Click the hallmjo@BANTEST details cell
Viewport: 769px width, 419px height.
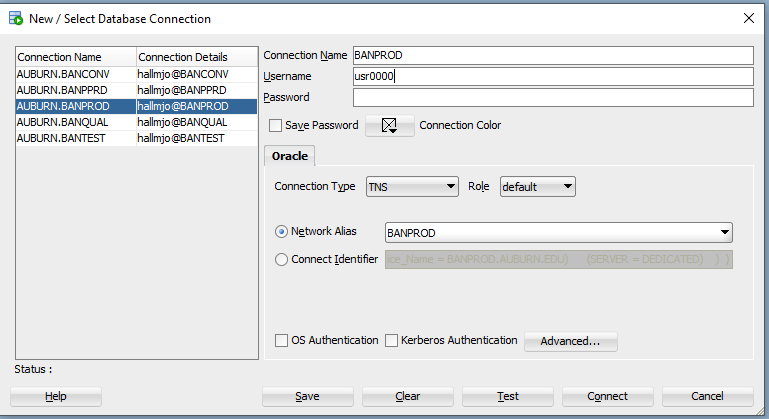196,138
